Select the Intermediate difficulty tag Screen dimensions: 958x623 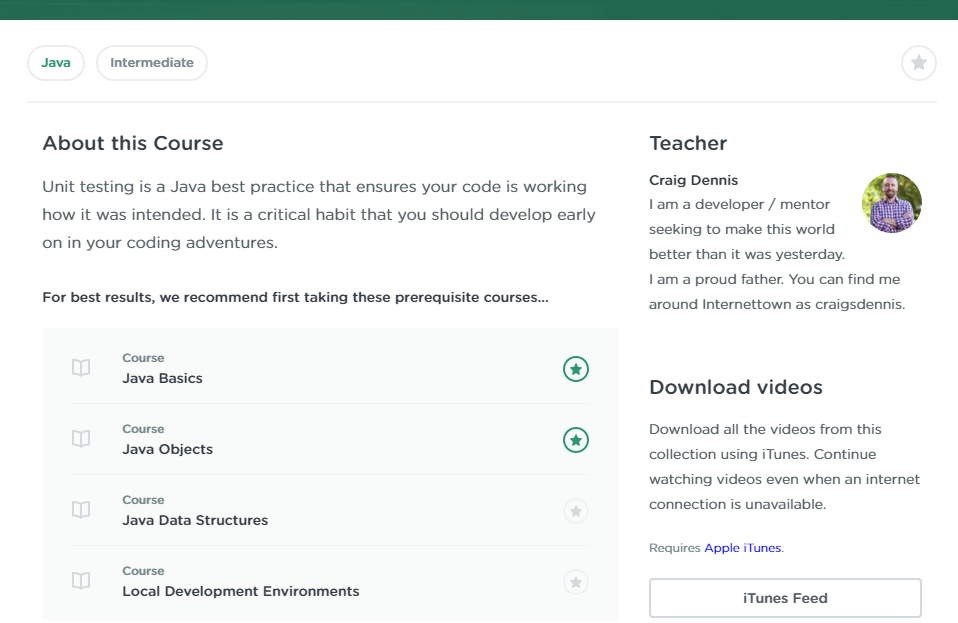tap(152, 63)
